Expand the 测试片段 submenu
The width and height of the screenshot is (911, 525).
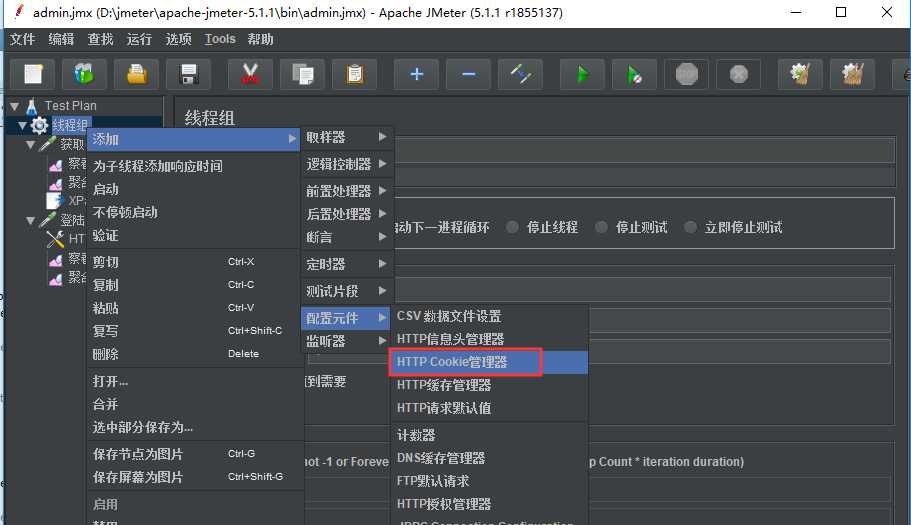tap(347, 291)
